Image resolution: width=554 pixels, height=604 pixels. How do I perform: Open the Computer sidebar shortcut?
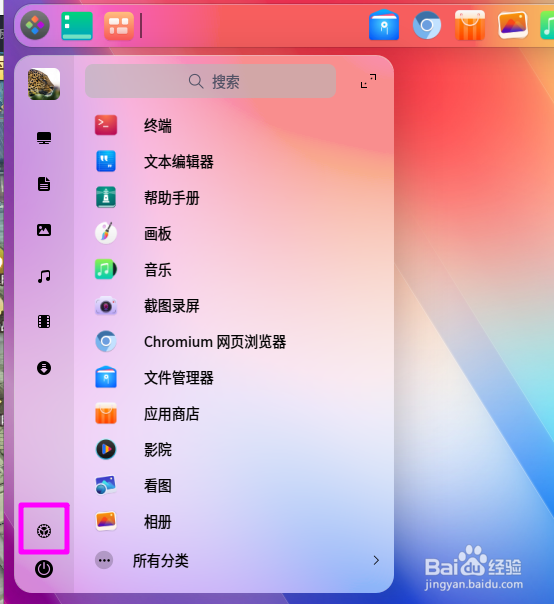pyautogui.click(x=44, y=138)
